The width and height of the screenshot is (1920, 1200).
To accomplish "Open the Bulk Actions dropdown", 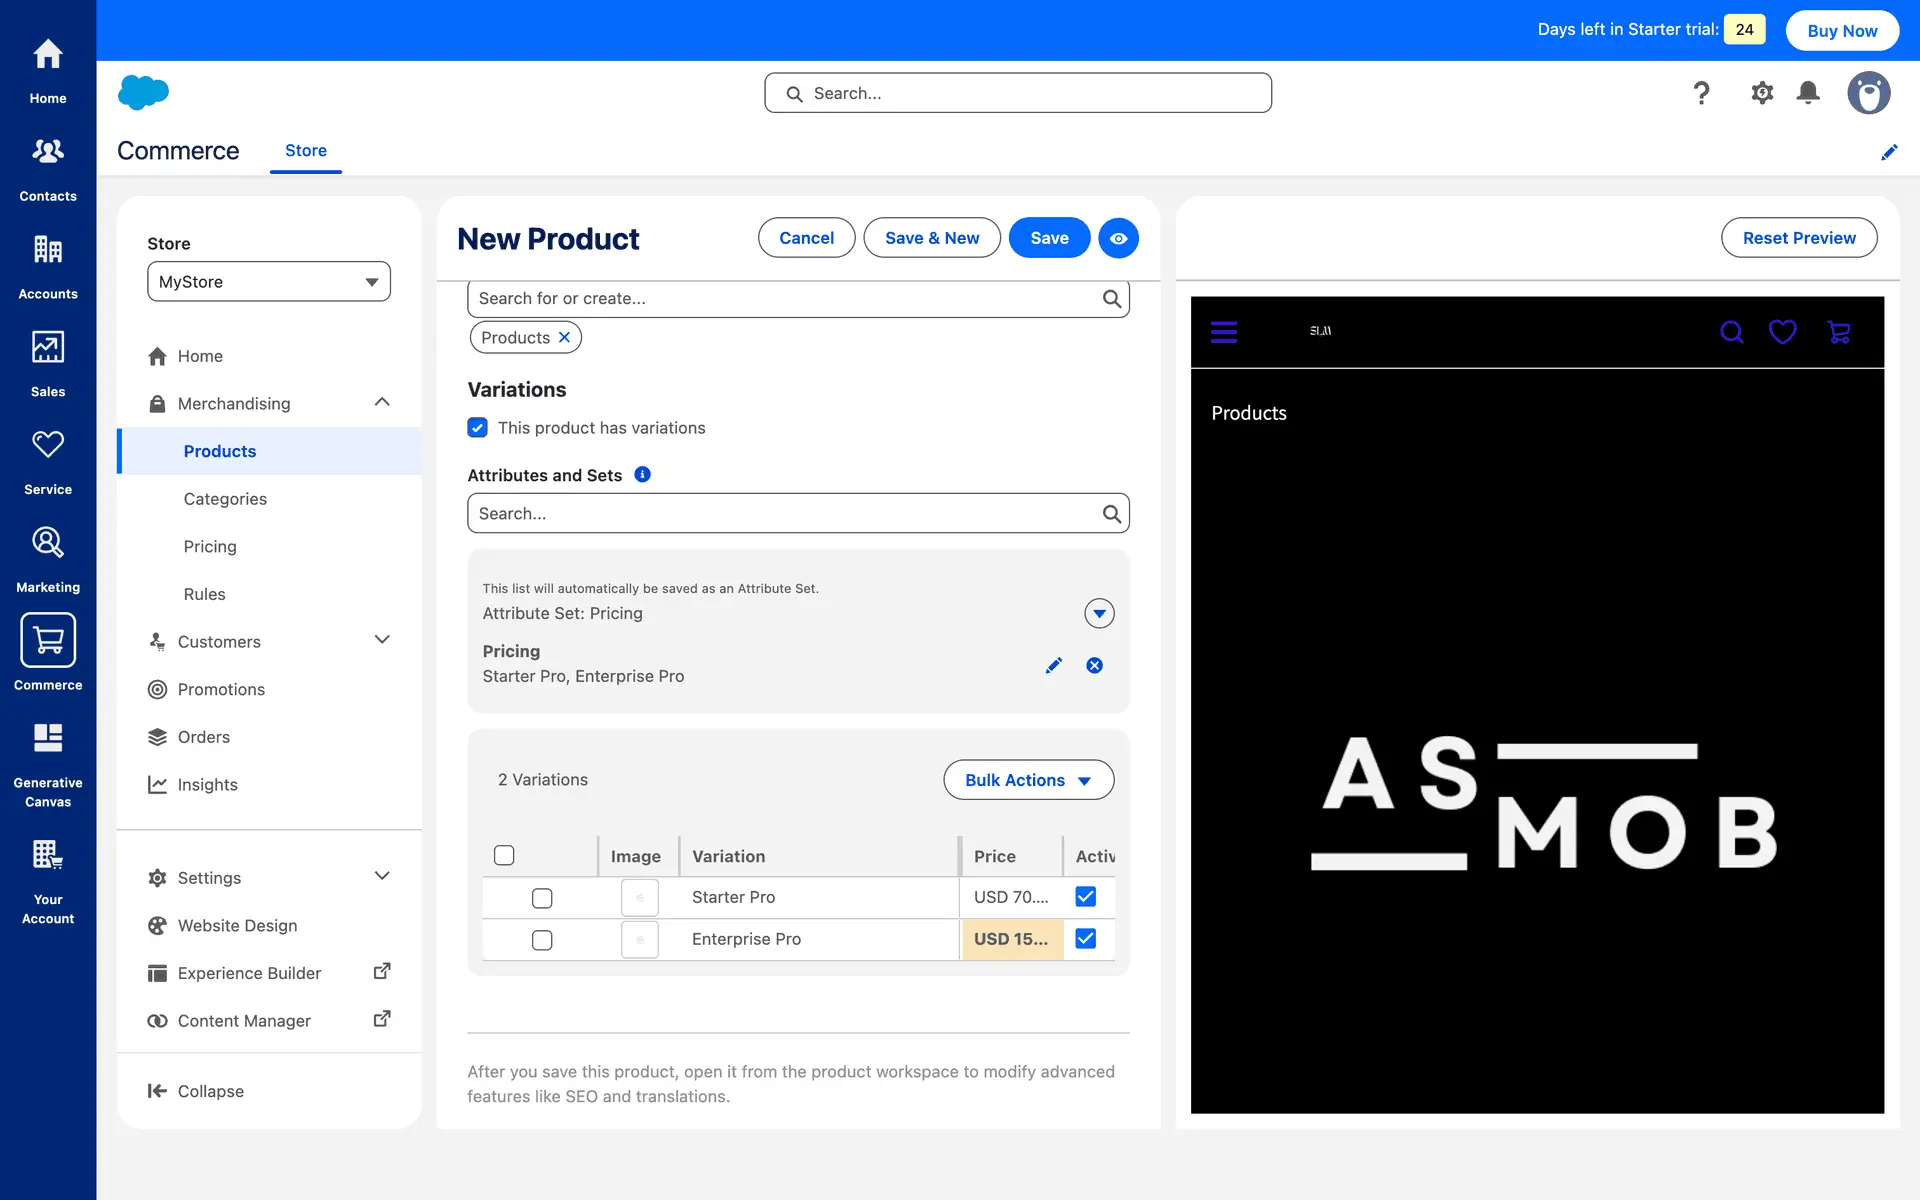I will [1028, 780].
